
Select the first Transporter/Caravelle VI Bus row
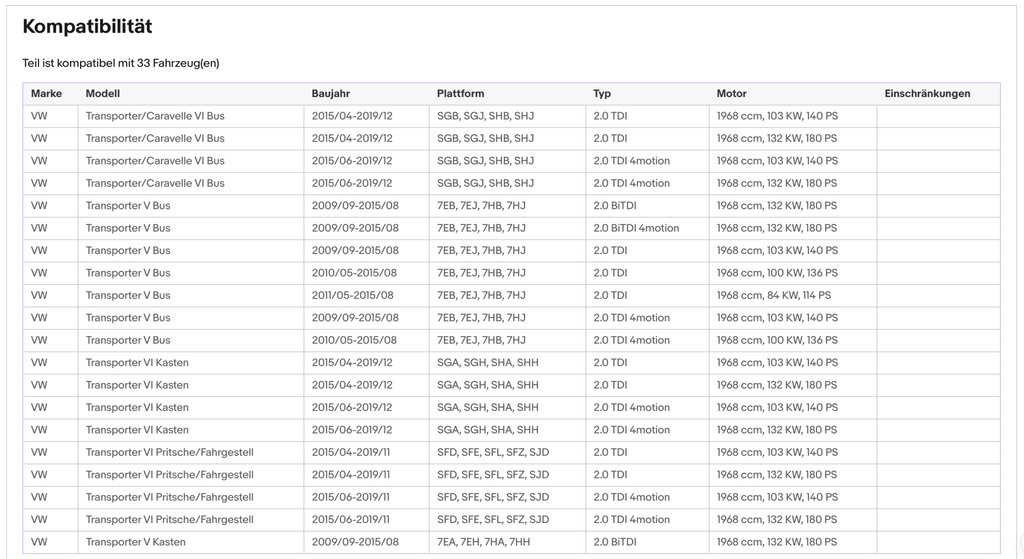coord(511,116)
